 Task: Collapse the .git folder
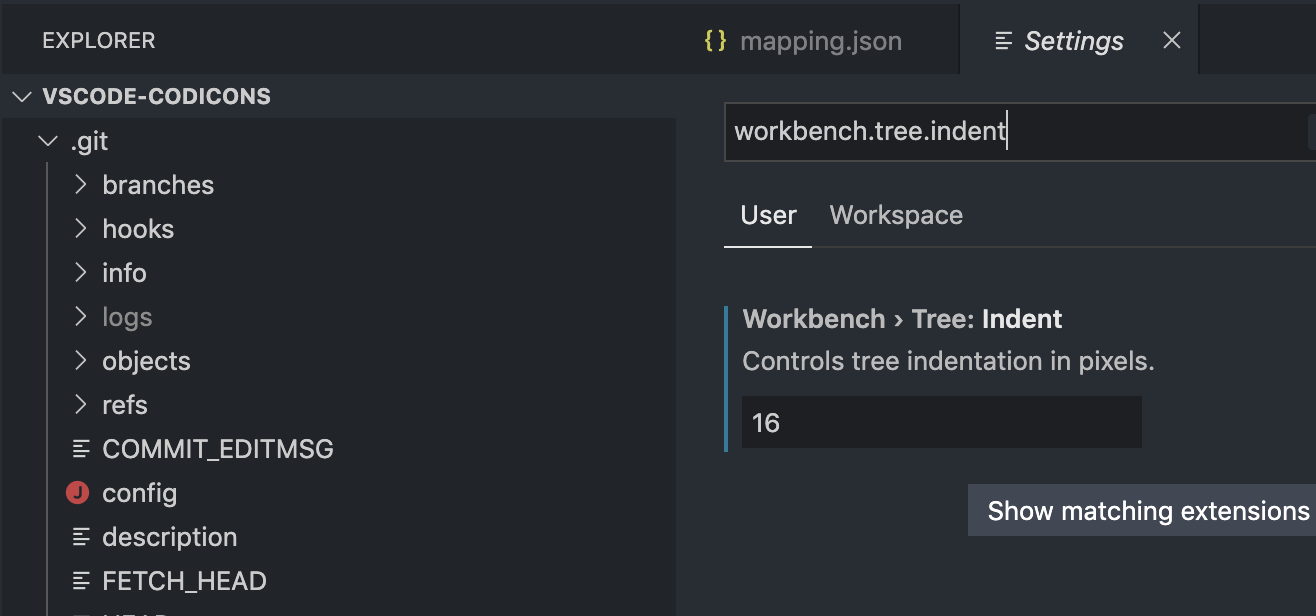47,140
